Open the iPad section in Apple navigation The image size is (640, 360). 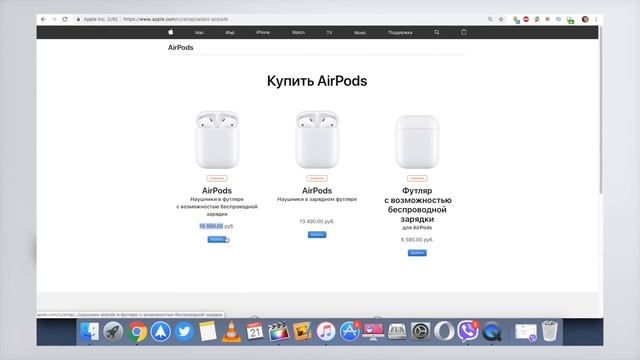pyautogui.click(x=230, y=32)
